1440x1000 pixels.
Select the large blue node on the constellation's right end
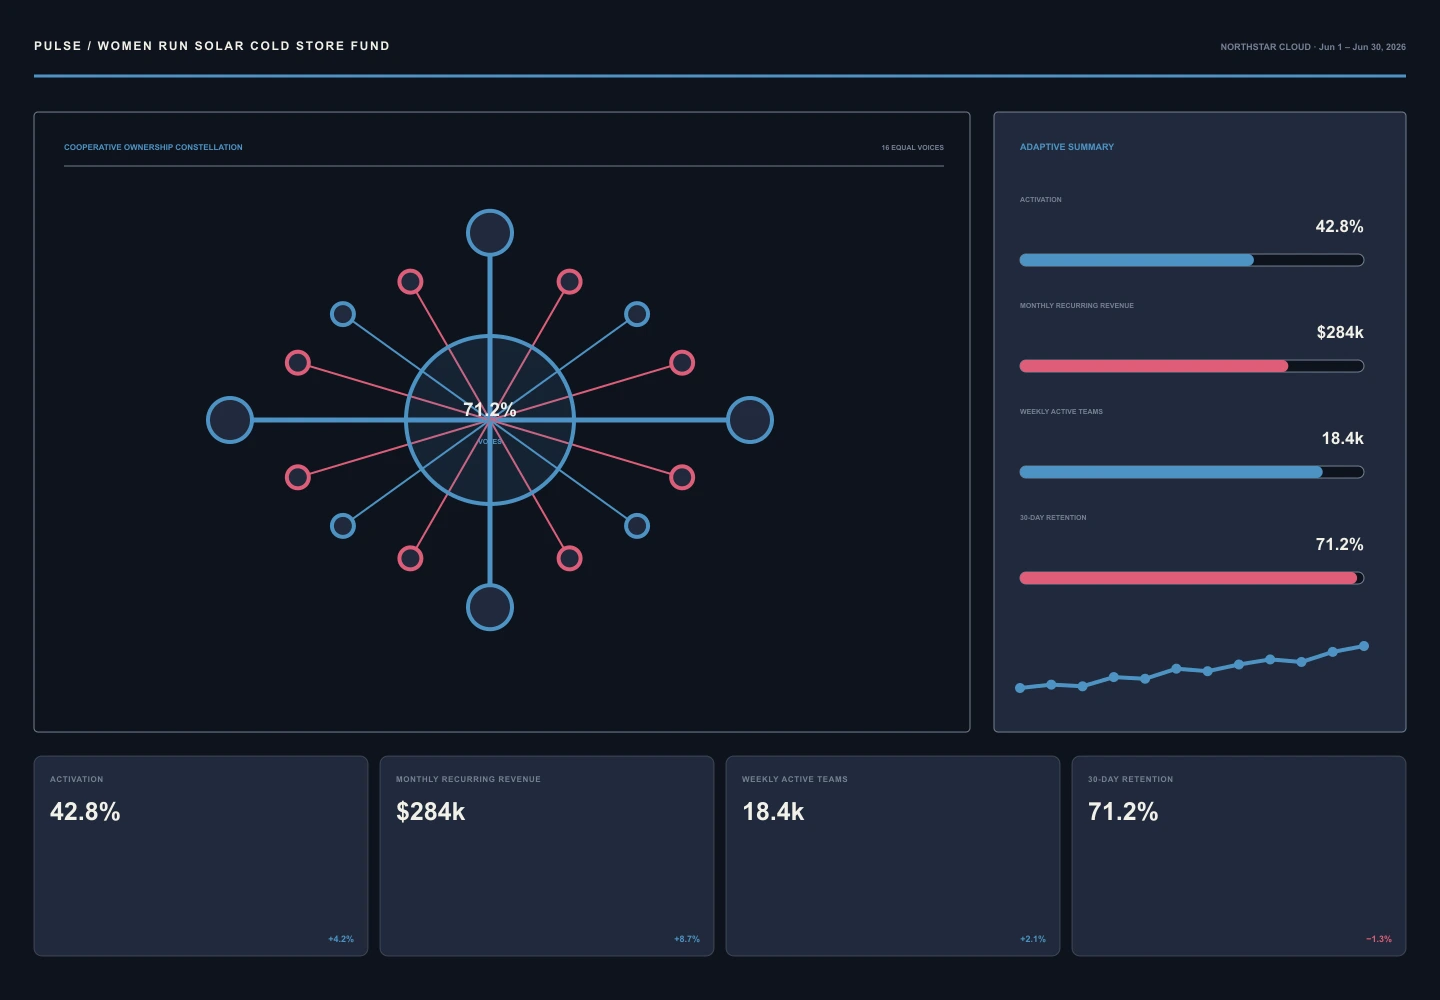point(750,420)
